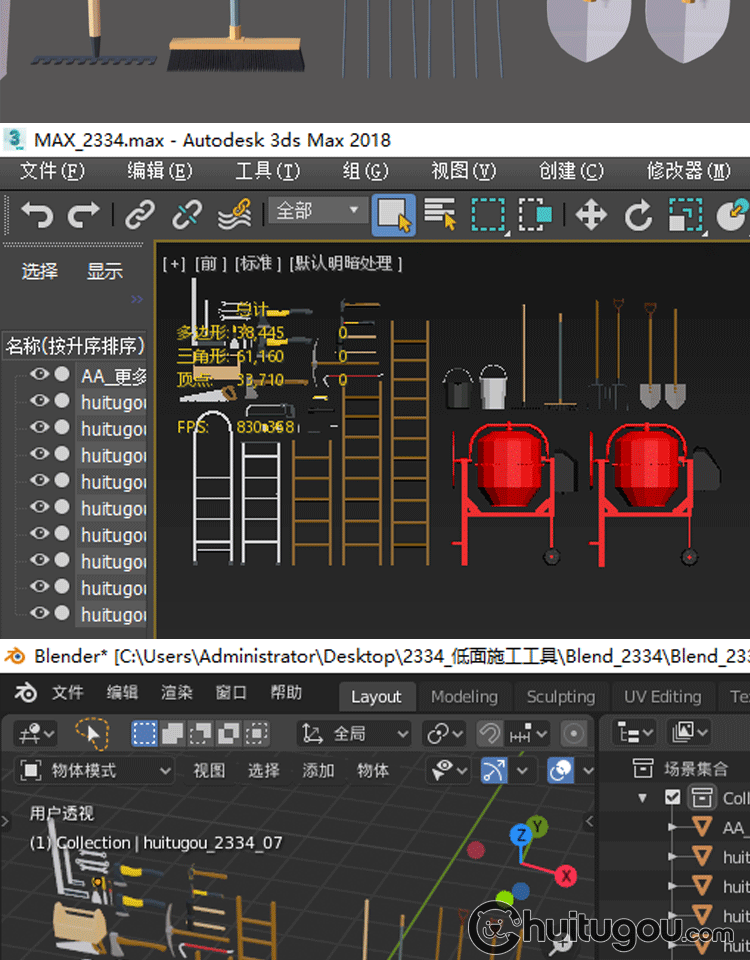This screenshot has width=750, height=960.
Task: Toggle Blender's snapping magnet button
Action: click(x=489, y=734)
